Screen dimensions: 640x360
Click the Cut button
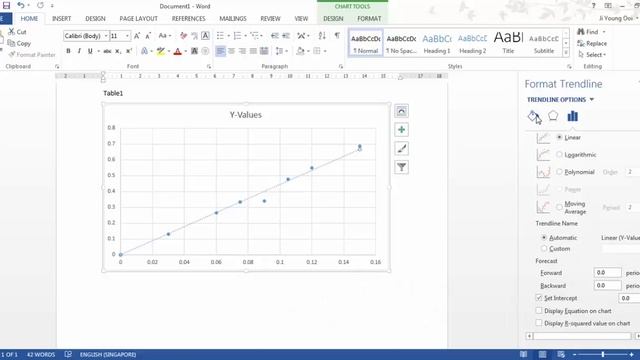(17, 32)
